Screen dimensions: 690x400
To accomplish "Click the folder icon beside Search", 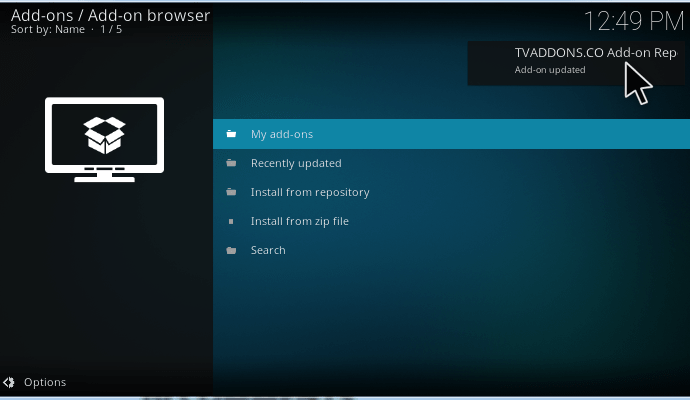I will coord(231,250).
